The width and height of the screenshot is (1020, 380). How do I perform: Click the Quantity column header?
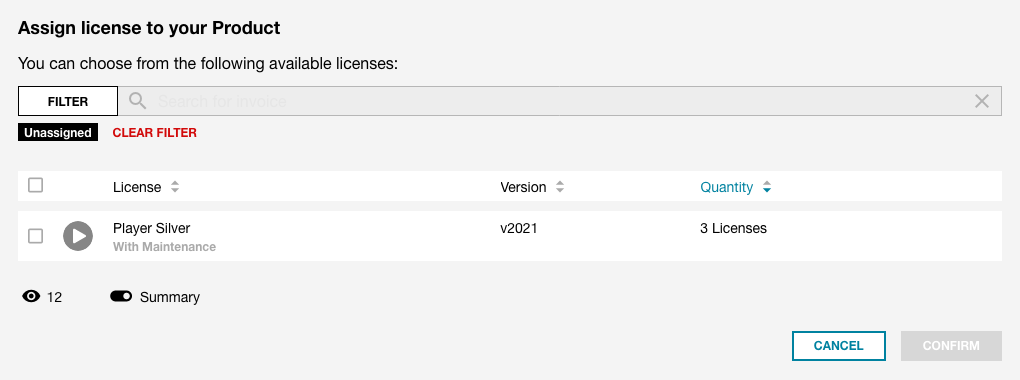click(x=727, y=187)
